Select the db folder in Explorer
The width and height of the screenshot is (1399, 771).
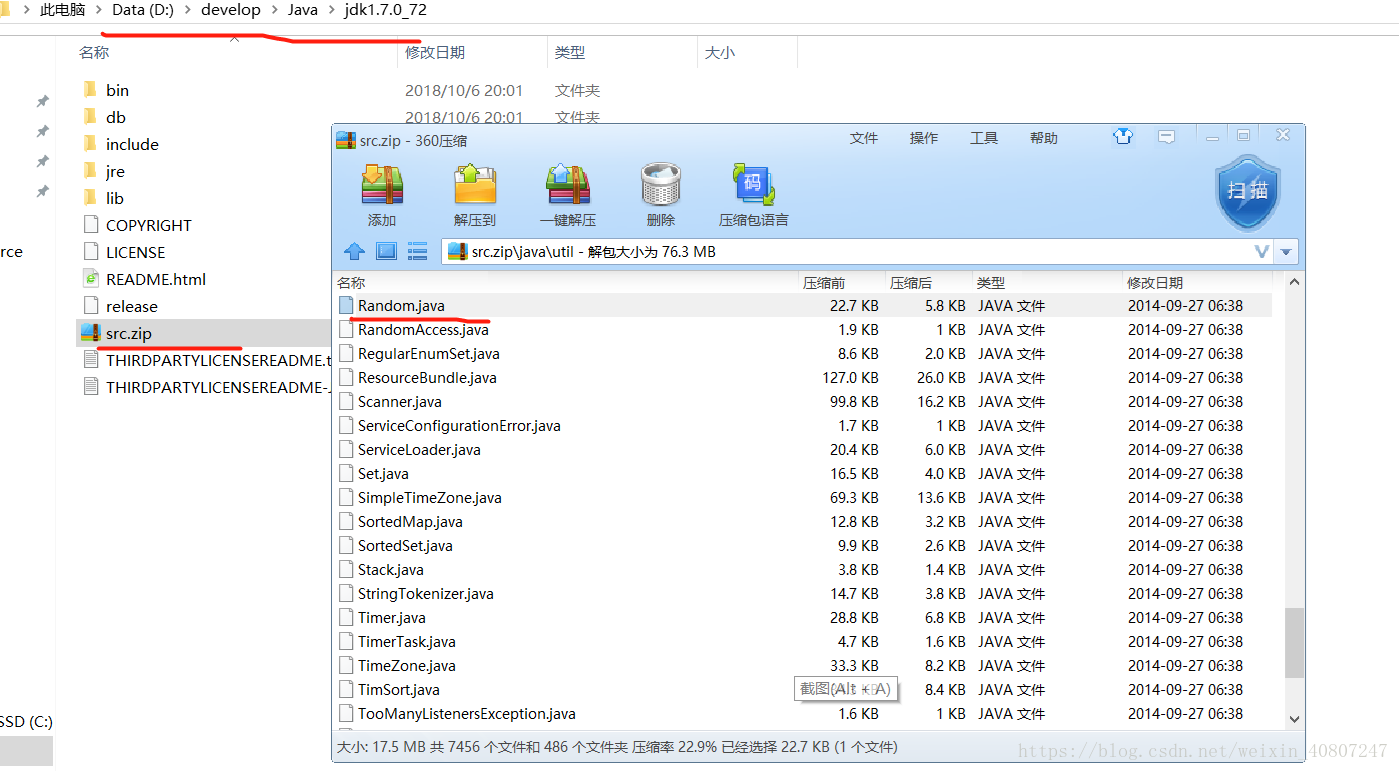pyautogui.click(x=103, y=117)
